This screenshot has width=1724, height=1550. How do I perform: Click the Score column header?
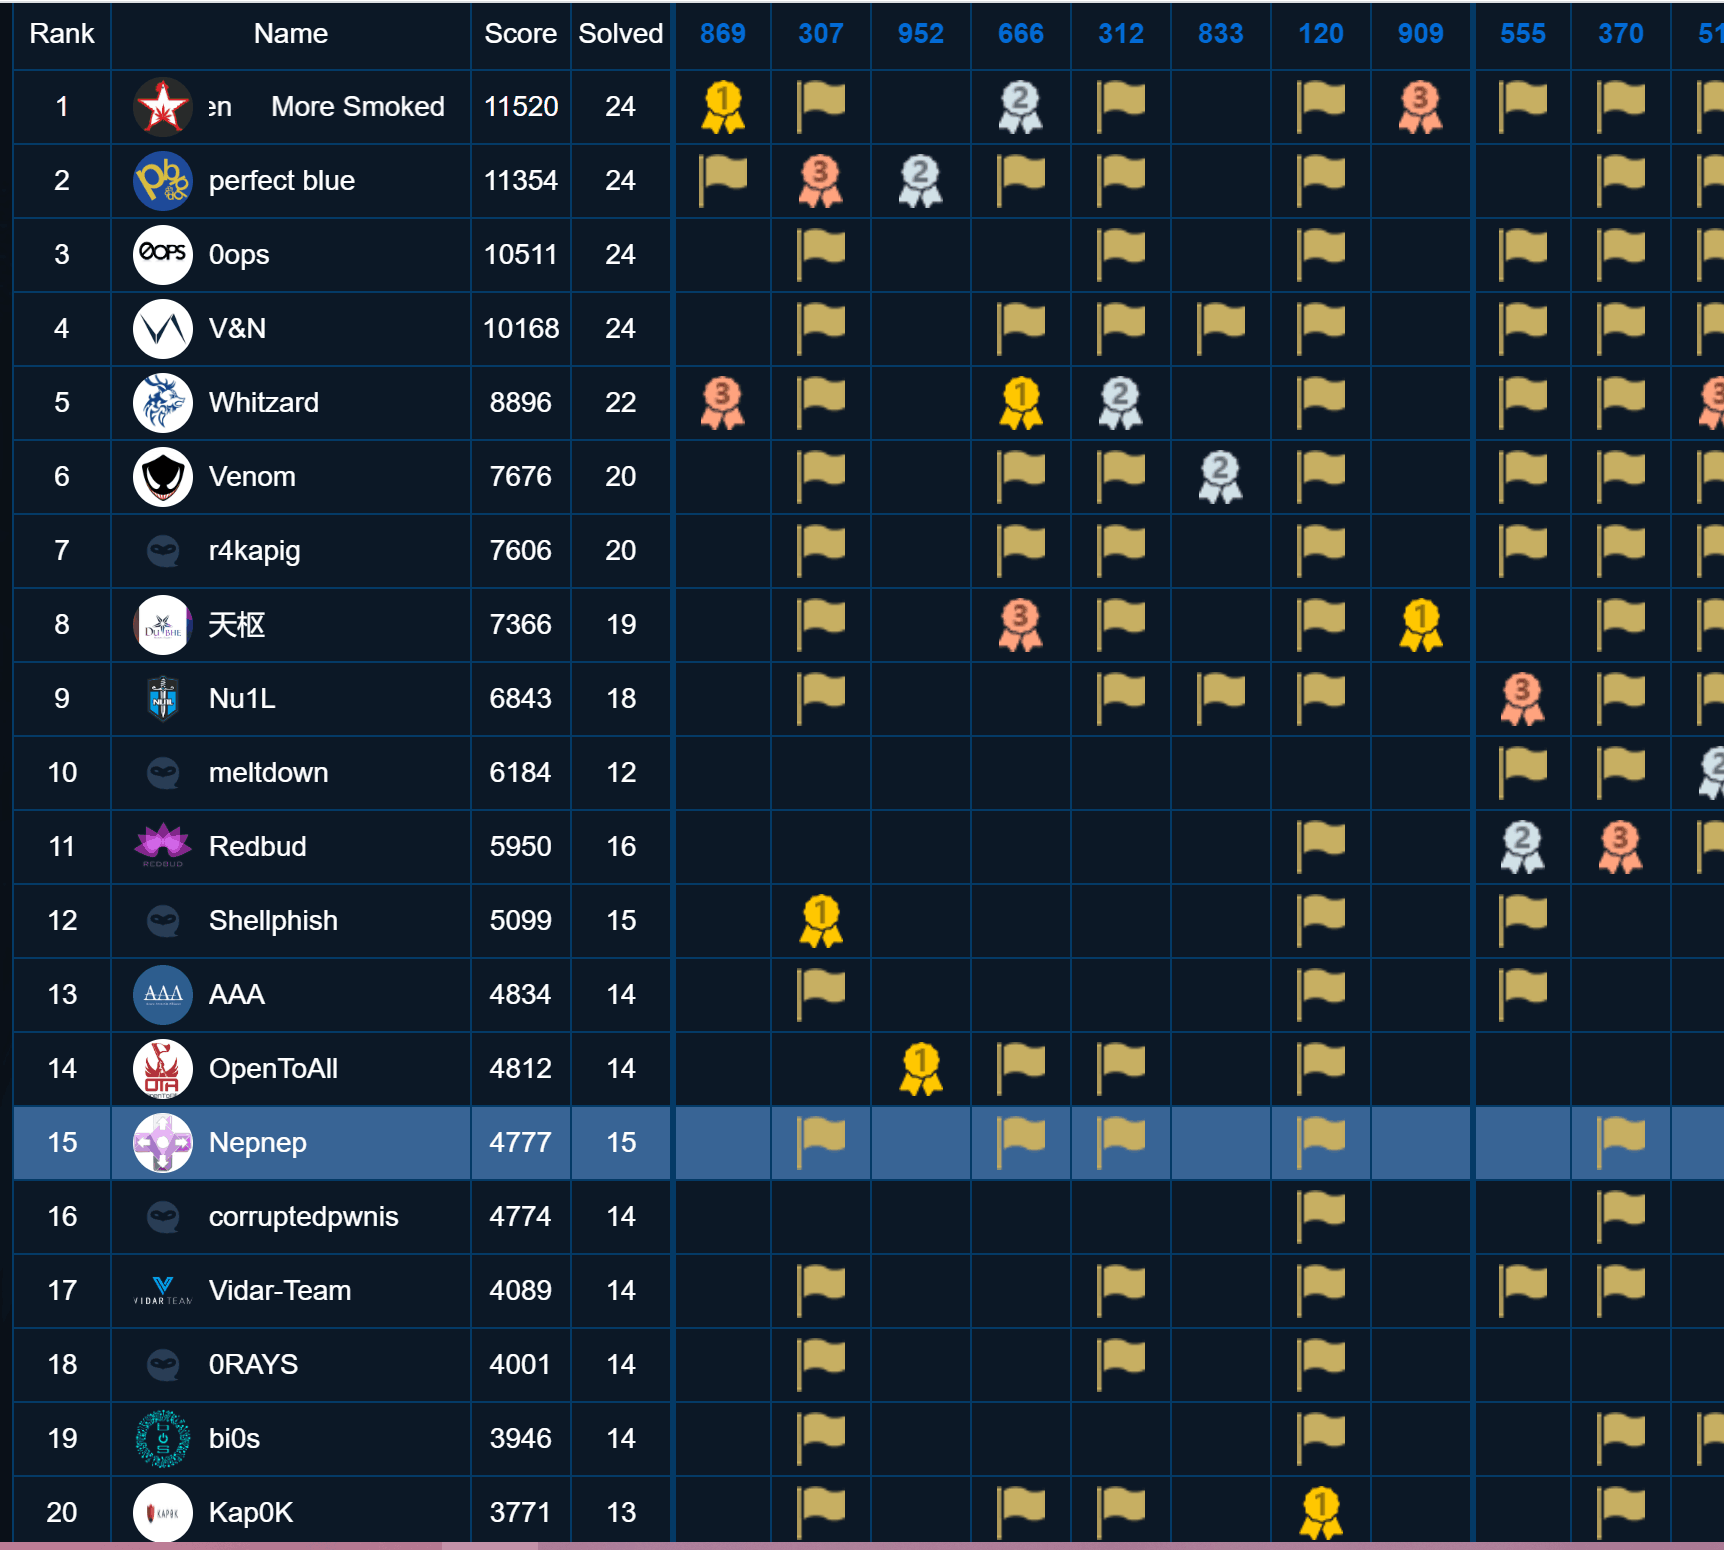pos(520,34)
